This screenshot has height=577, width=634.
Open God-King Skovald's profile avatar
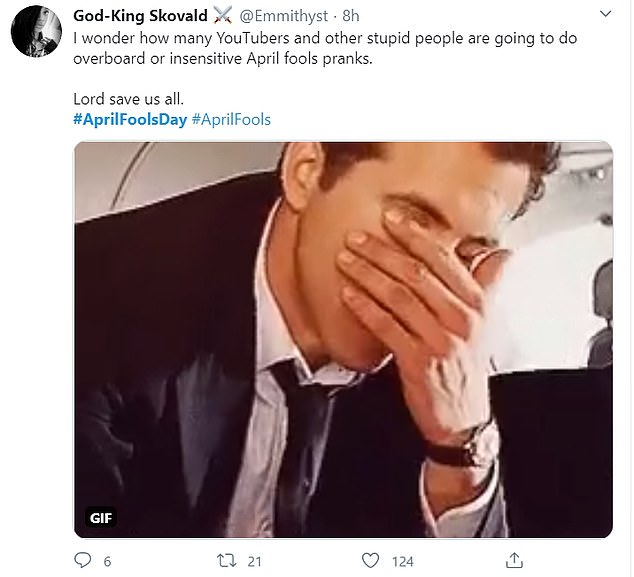(x=37, y=32)
